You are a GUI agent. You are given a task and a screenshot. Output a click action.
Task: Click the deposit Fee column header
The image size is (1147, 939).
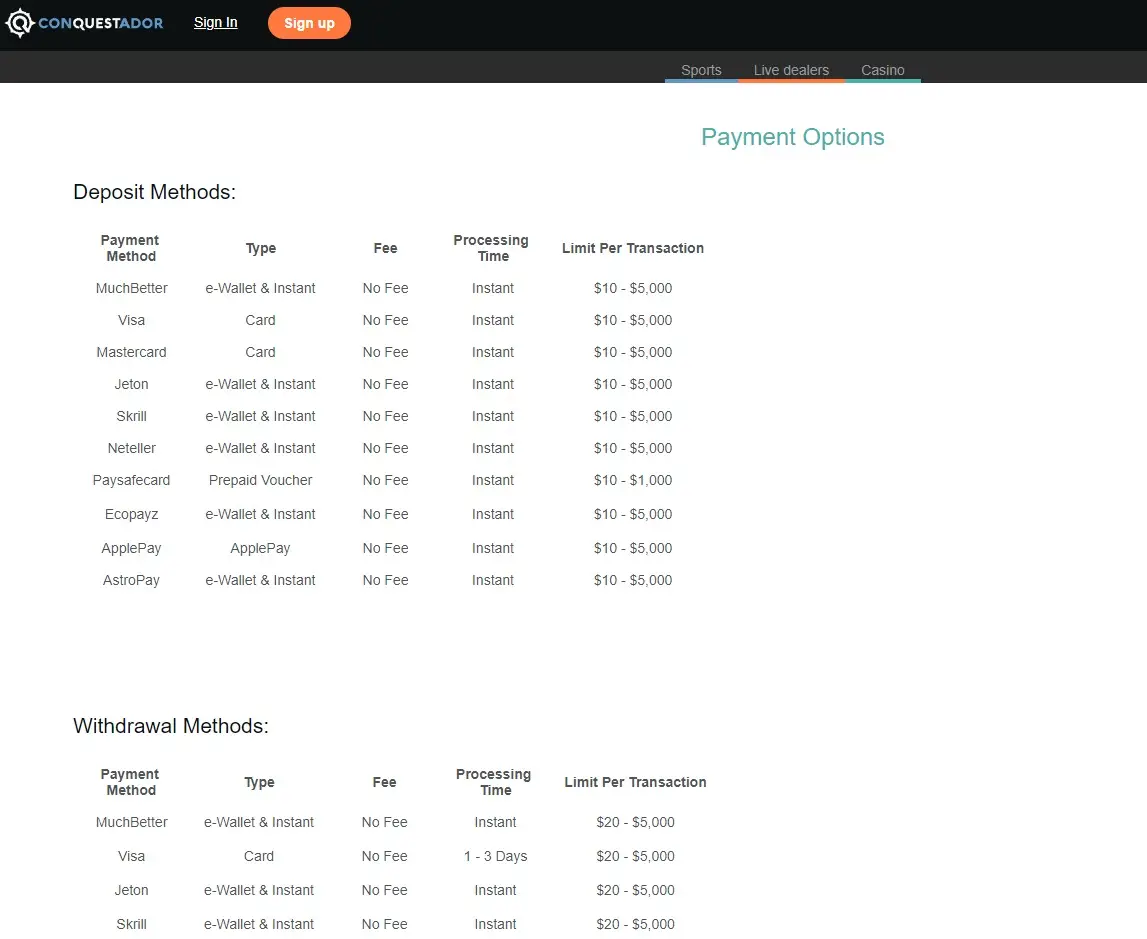point(386,248)
